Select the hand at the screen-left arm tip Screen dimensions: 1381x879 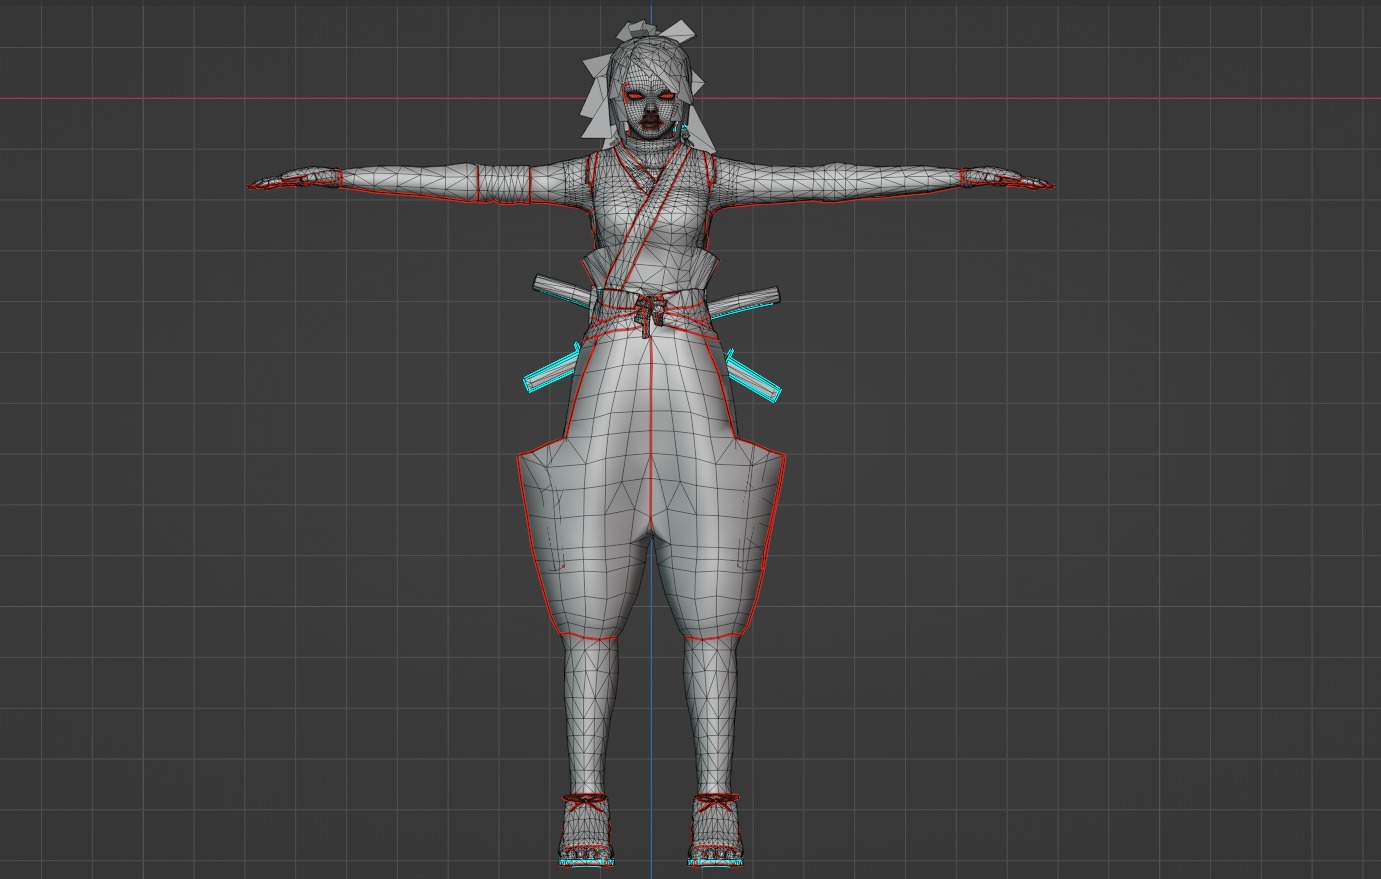[x=295, y=180]
